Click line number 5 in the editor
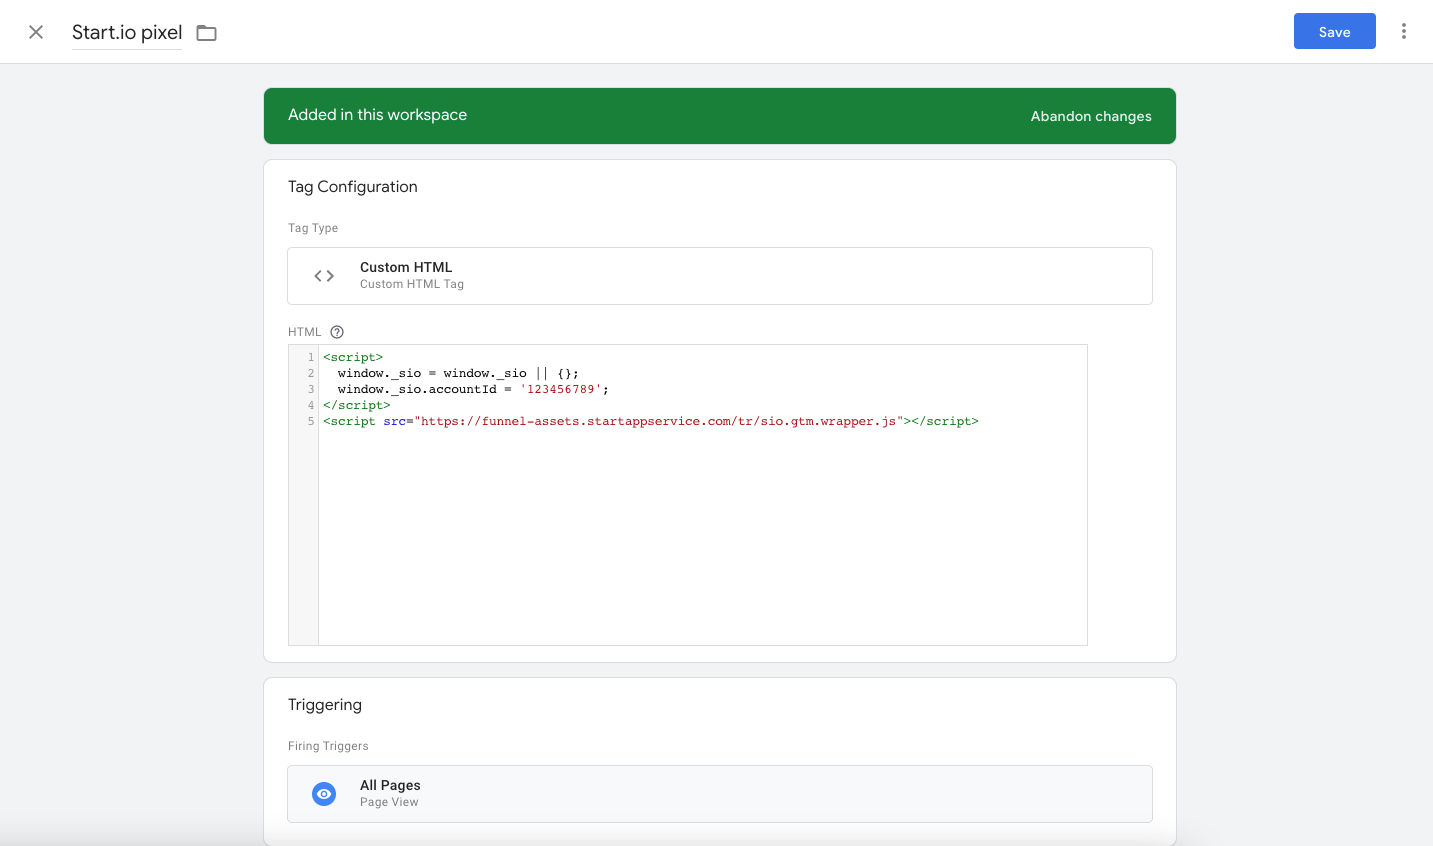The width and height of the screenshot is (1433, 846). (x=309, y=420)
